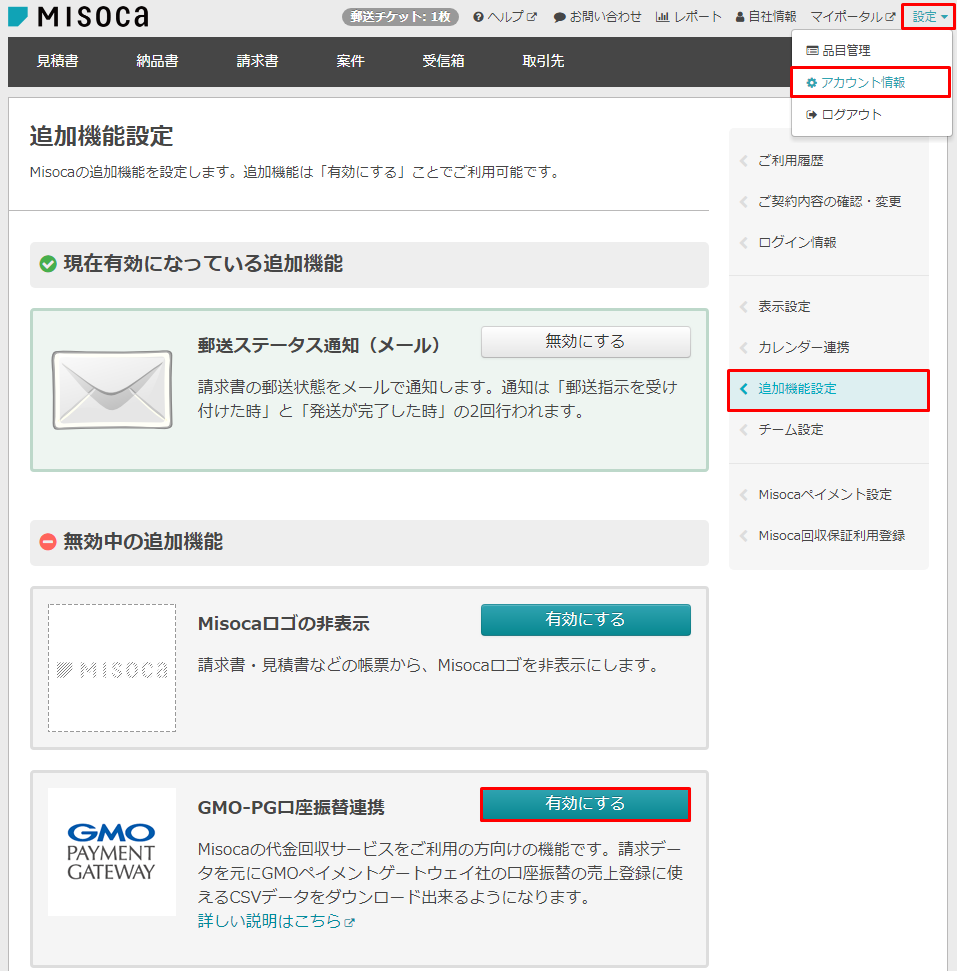Enable Misocaロゴの非表示 with 有効にする button

point(585,620)
